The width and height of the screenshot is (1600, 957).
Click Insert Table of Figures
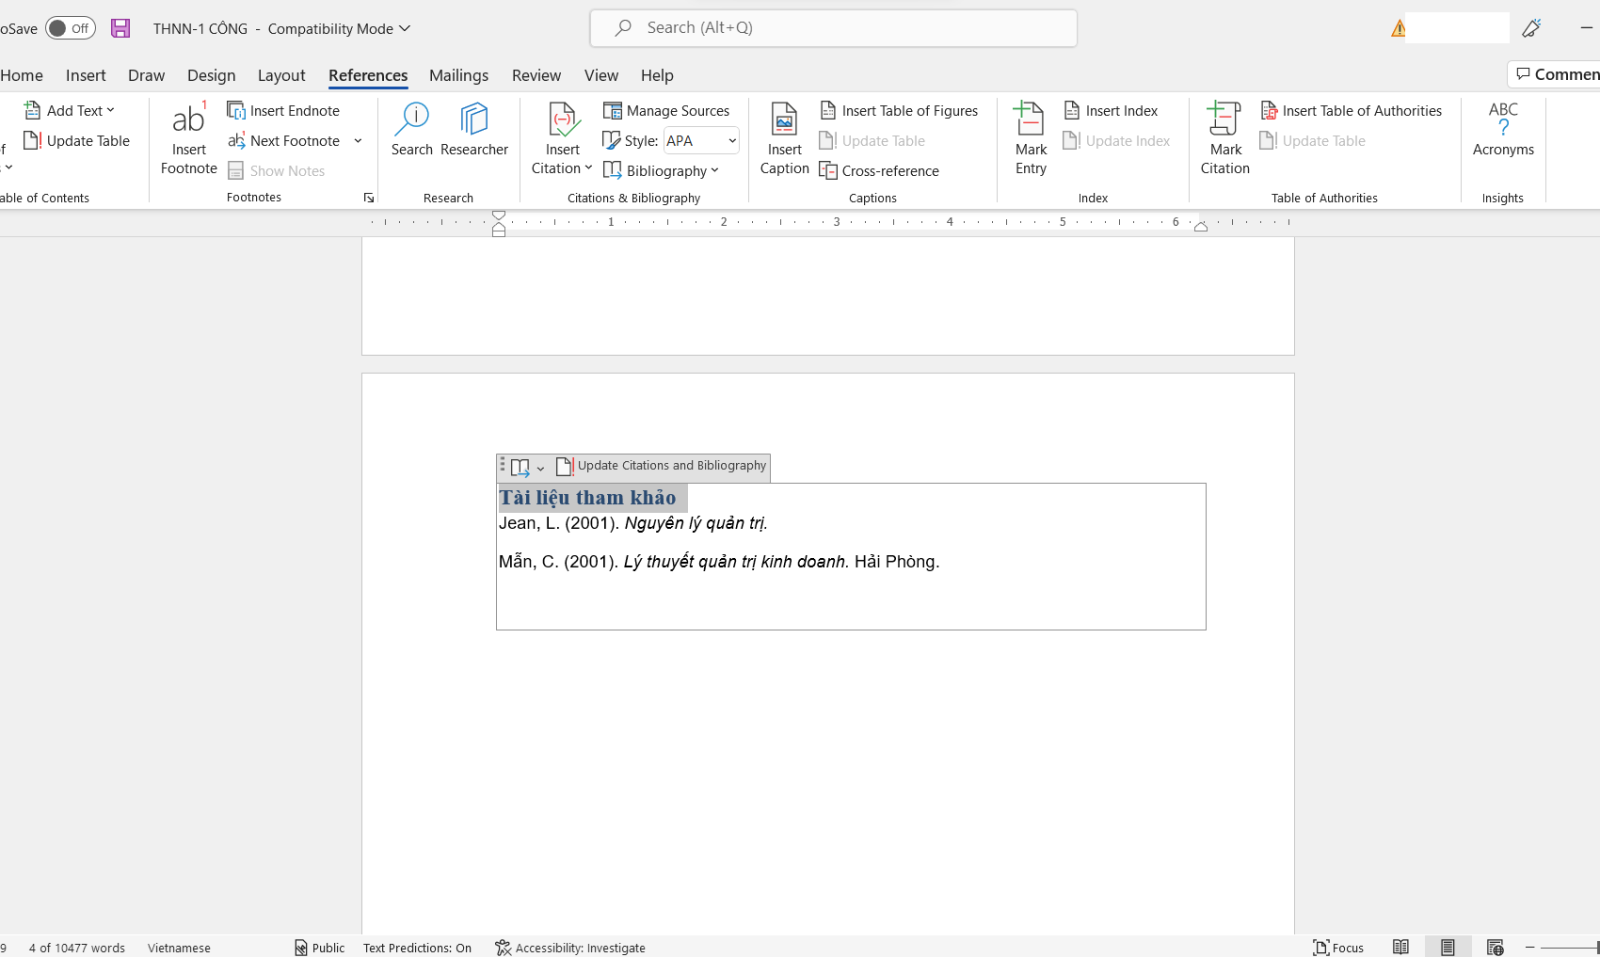point(899,110)
